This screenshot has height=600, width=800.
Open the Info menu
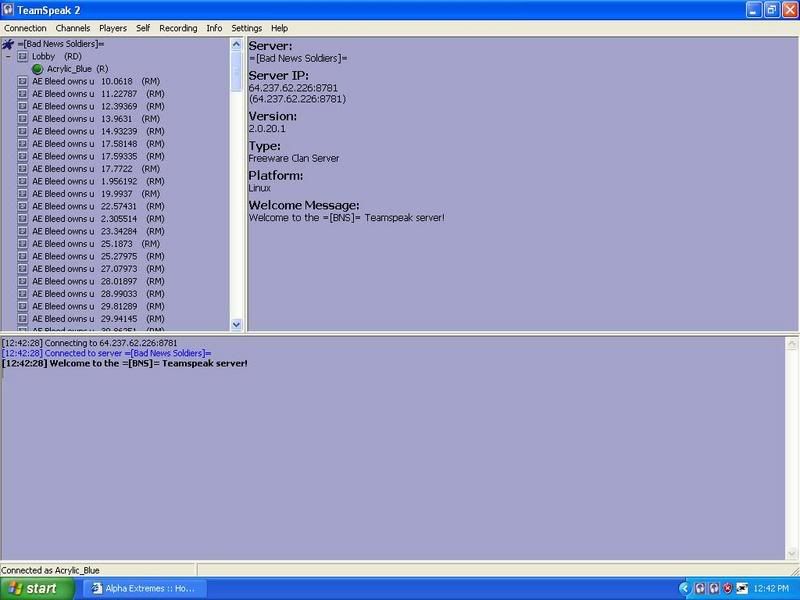(214, 28)
